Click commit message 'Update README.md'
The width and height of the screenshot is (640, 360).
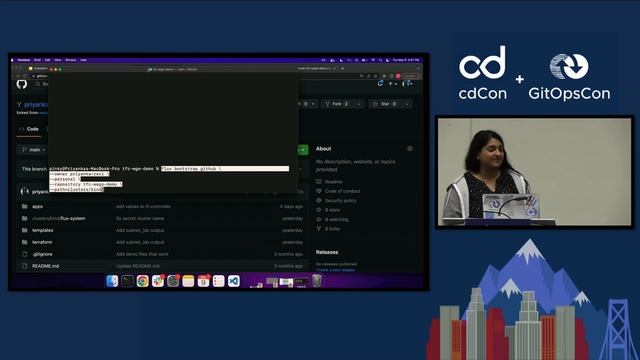138,266
